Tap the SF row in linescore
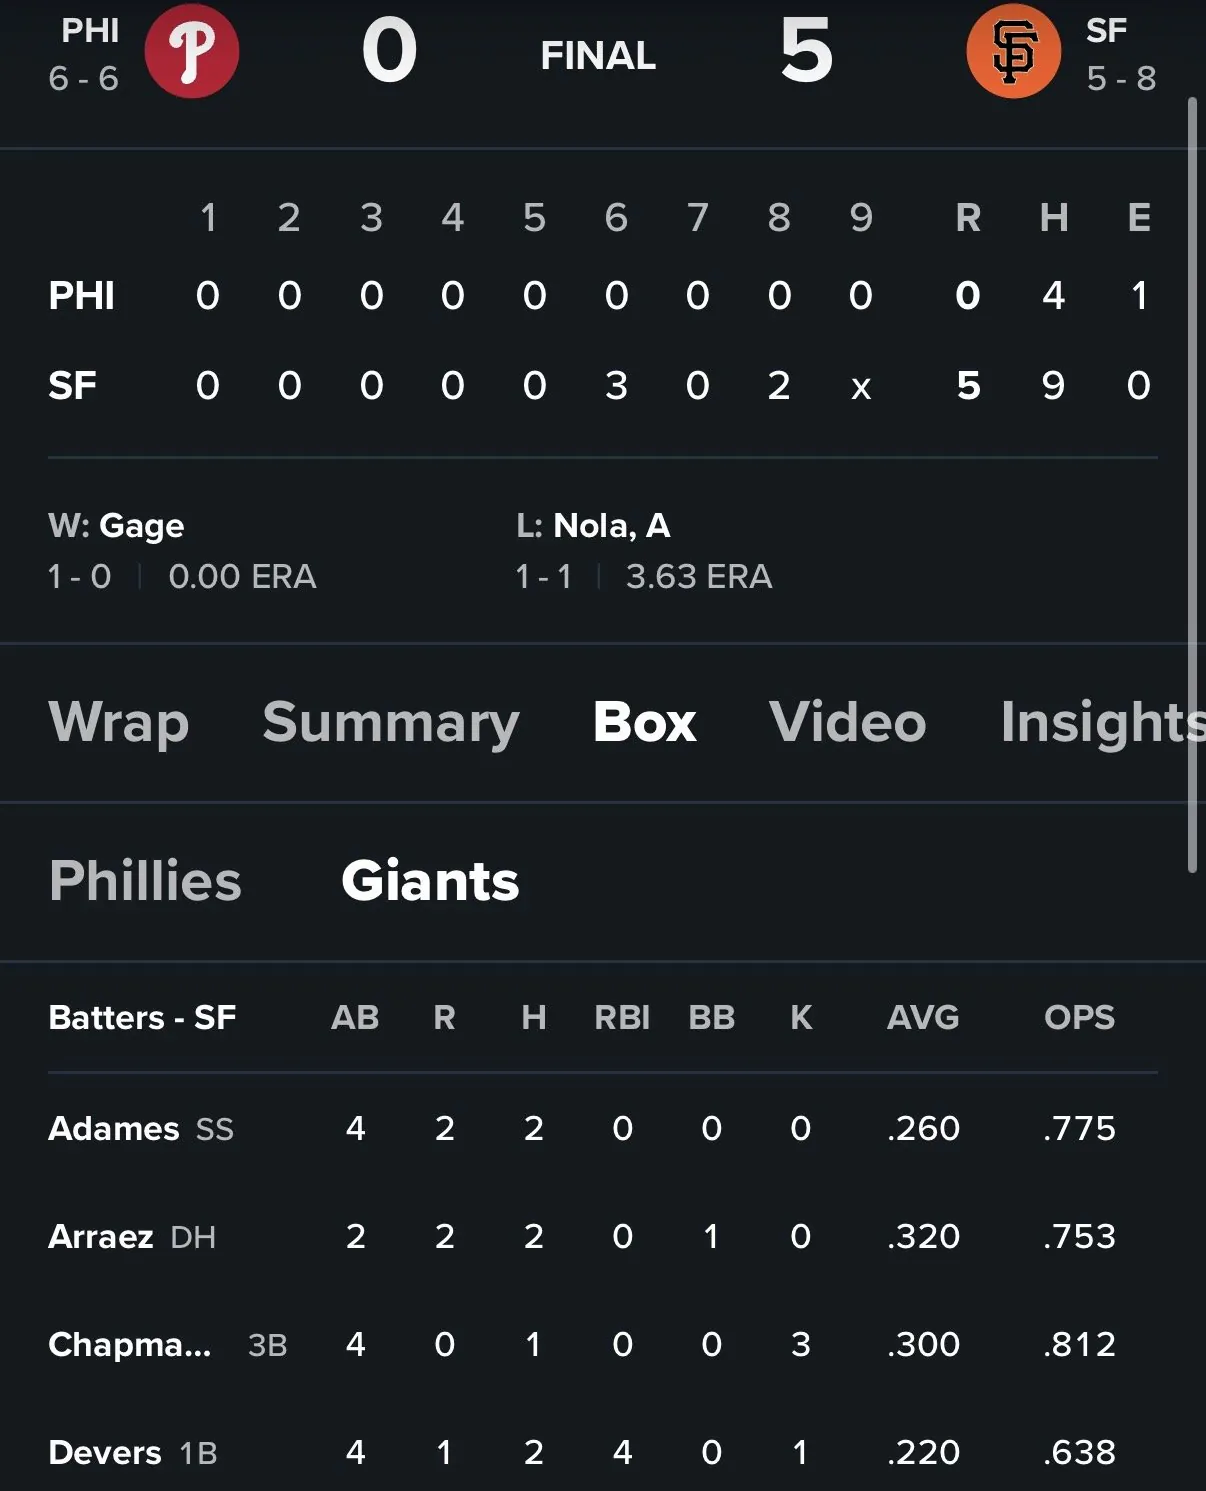Viewport: 1206px width, 1491px height. (72, 386)
